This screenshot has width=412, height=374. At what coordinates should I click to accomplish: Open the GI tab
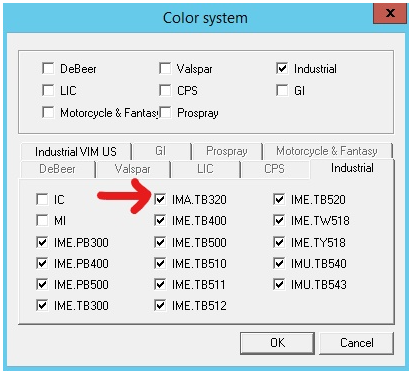click(x=161, y=151)
